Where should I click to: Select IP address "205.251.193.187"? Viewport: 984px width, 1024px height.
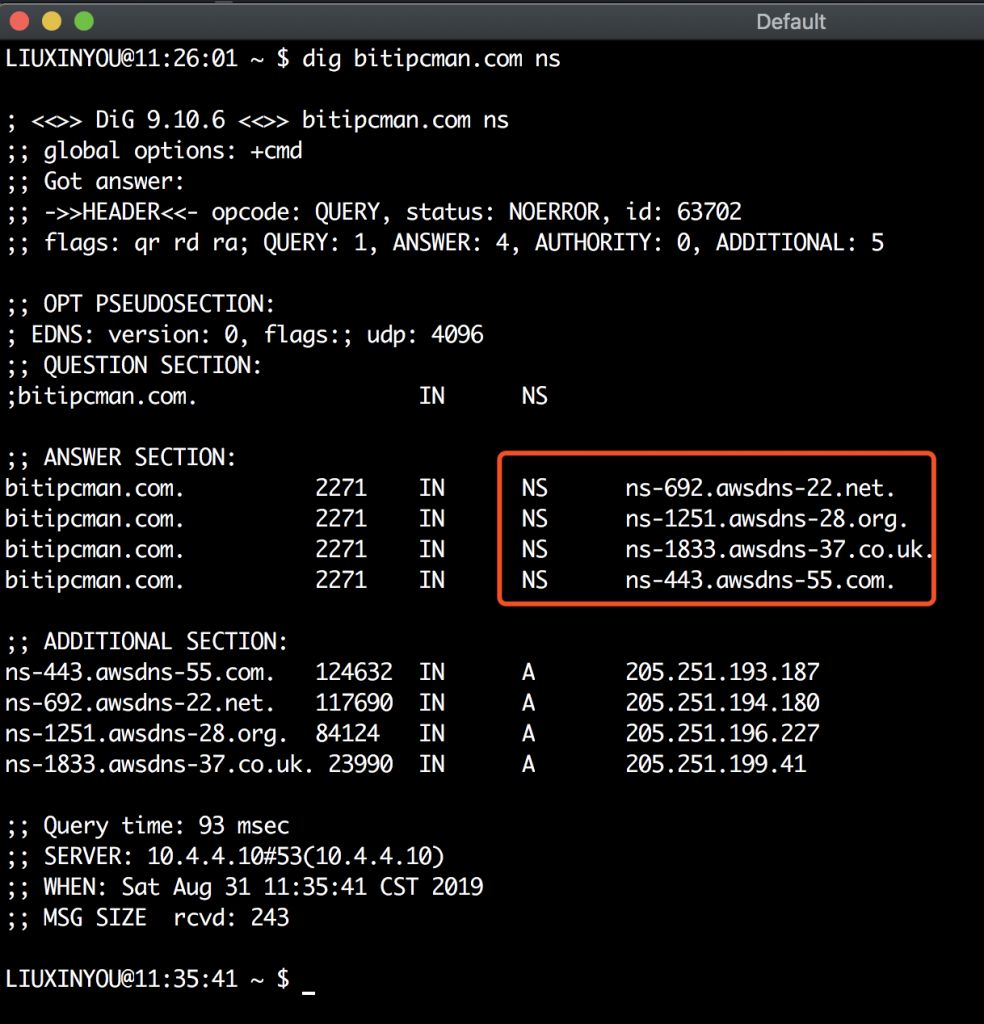click(722, 673)
